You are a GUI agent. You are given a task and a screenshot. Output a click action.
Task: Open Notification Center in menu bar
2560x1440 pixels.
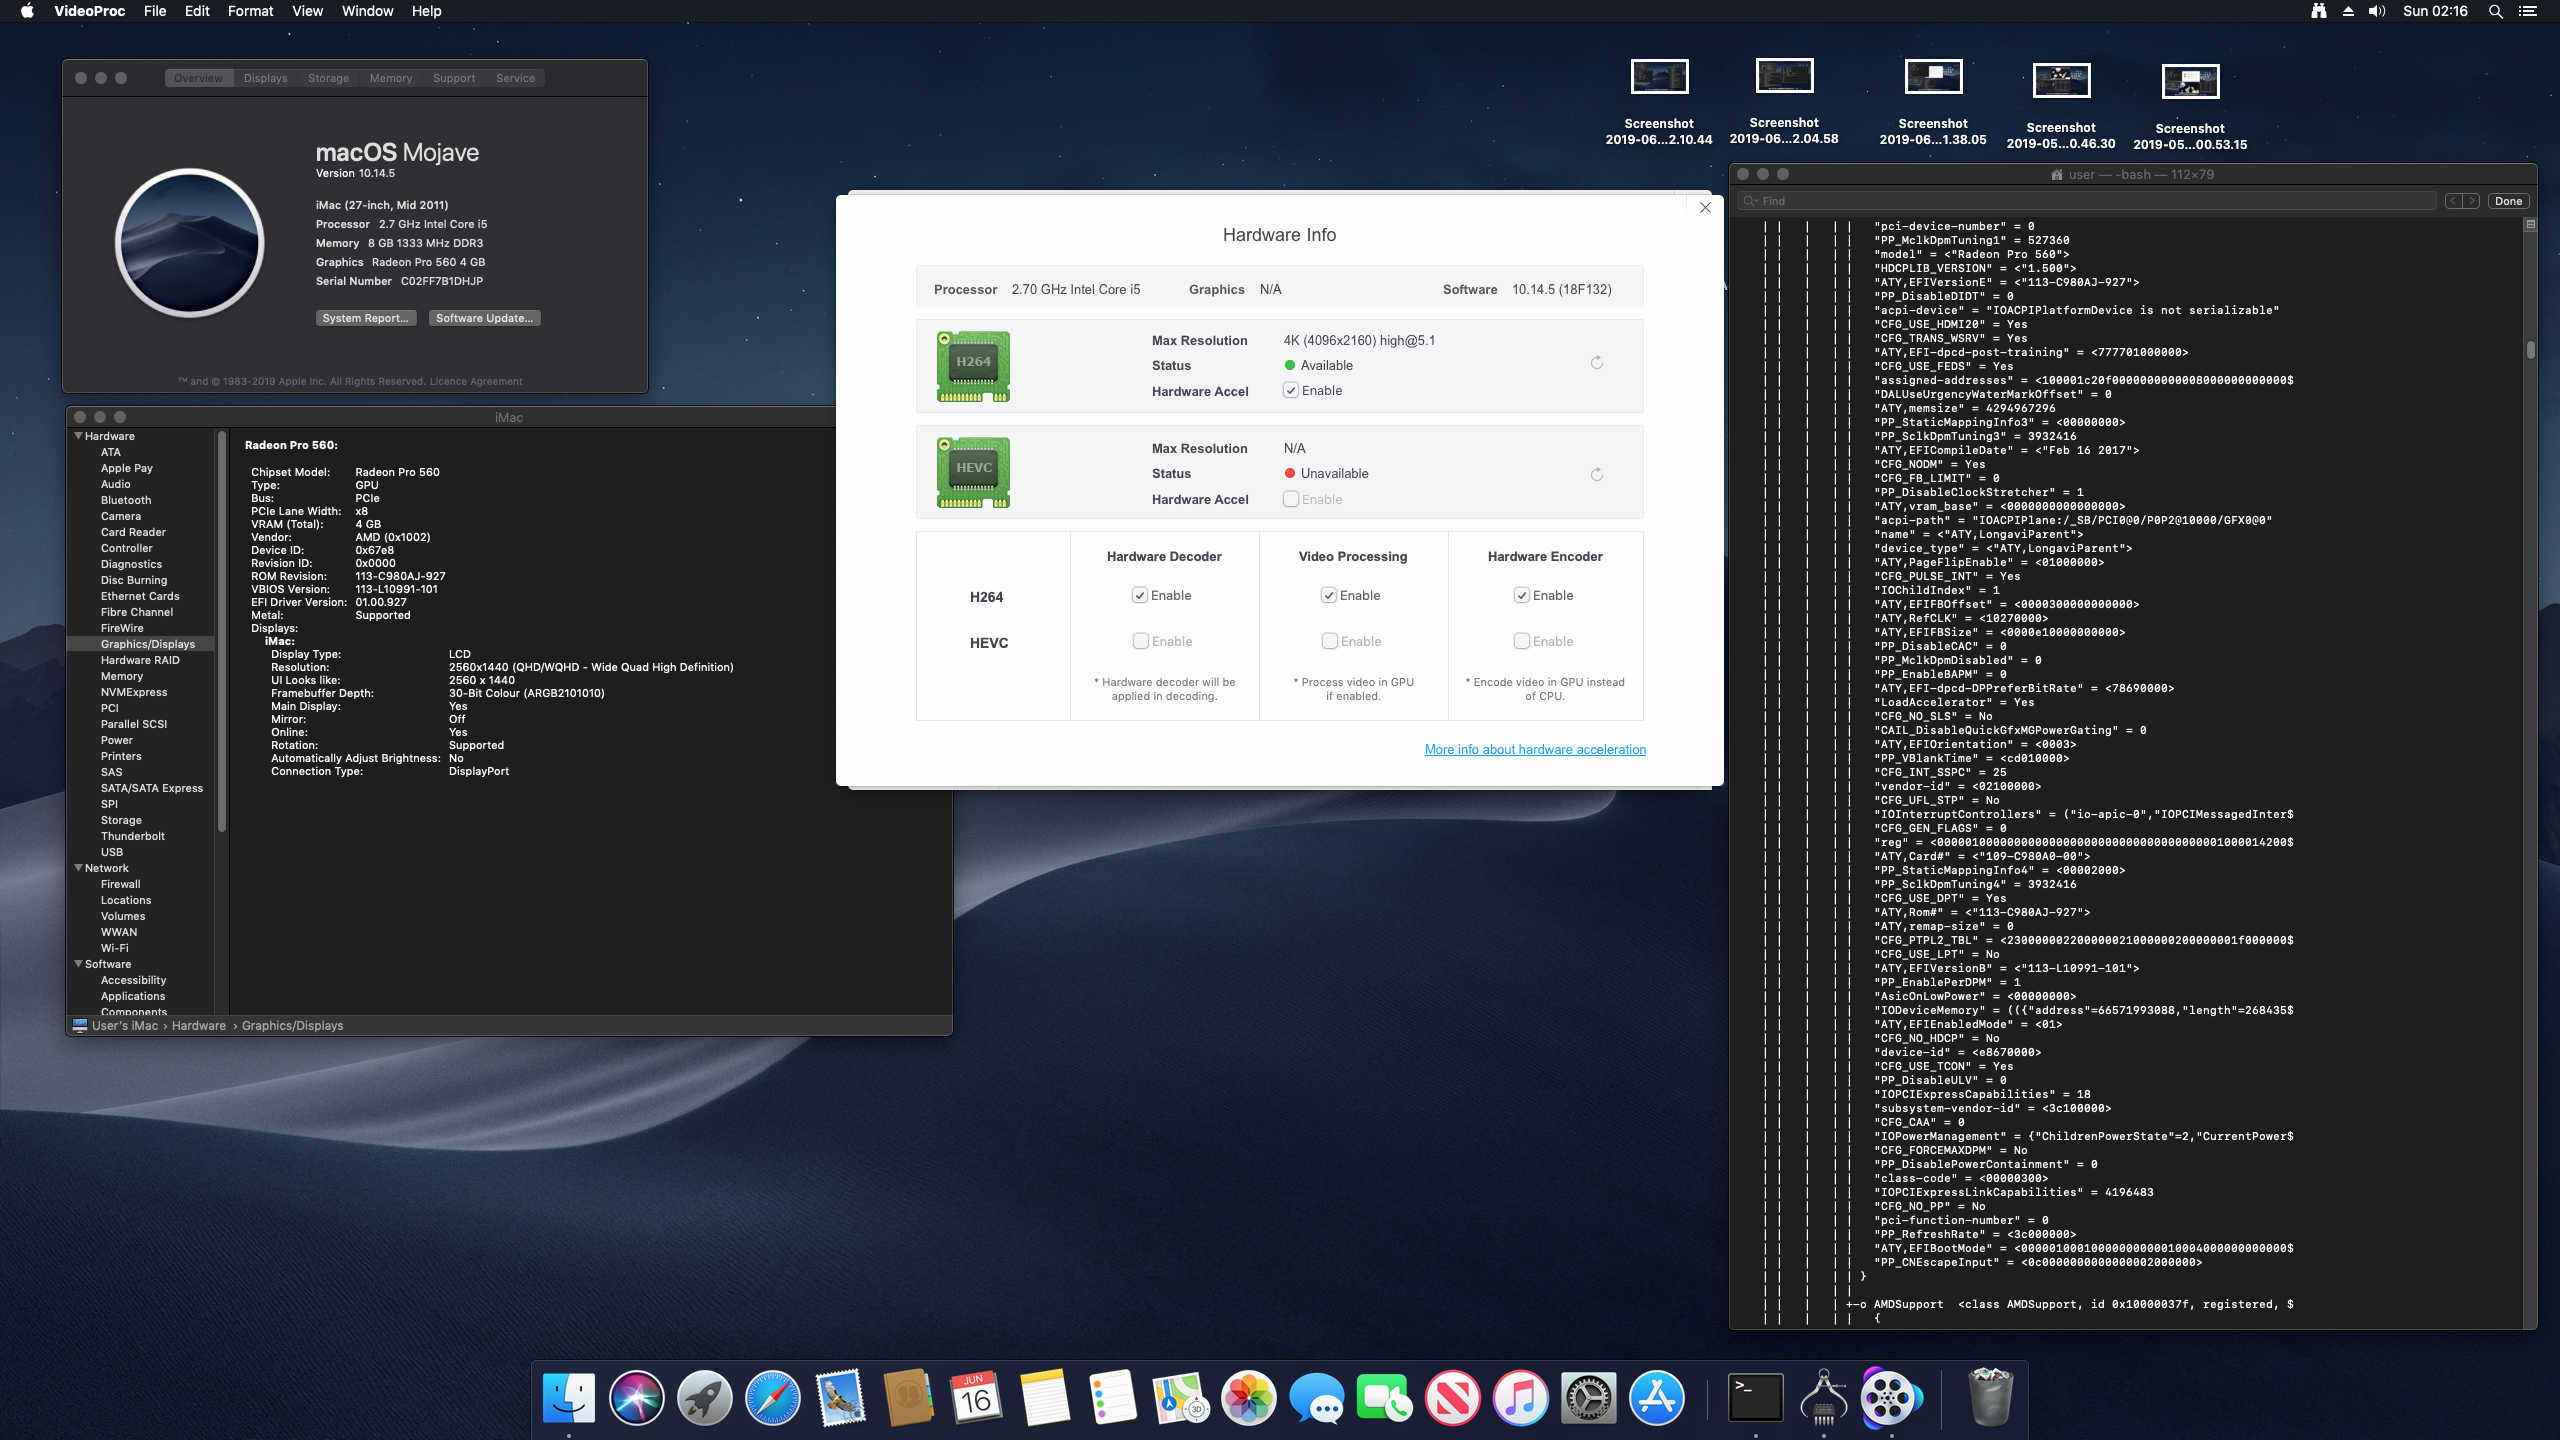click(2527, 11)
